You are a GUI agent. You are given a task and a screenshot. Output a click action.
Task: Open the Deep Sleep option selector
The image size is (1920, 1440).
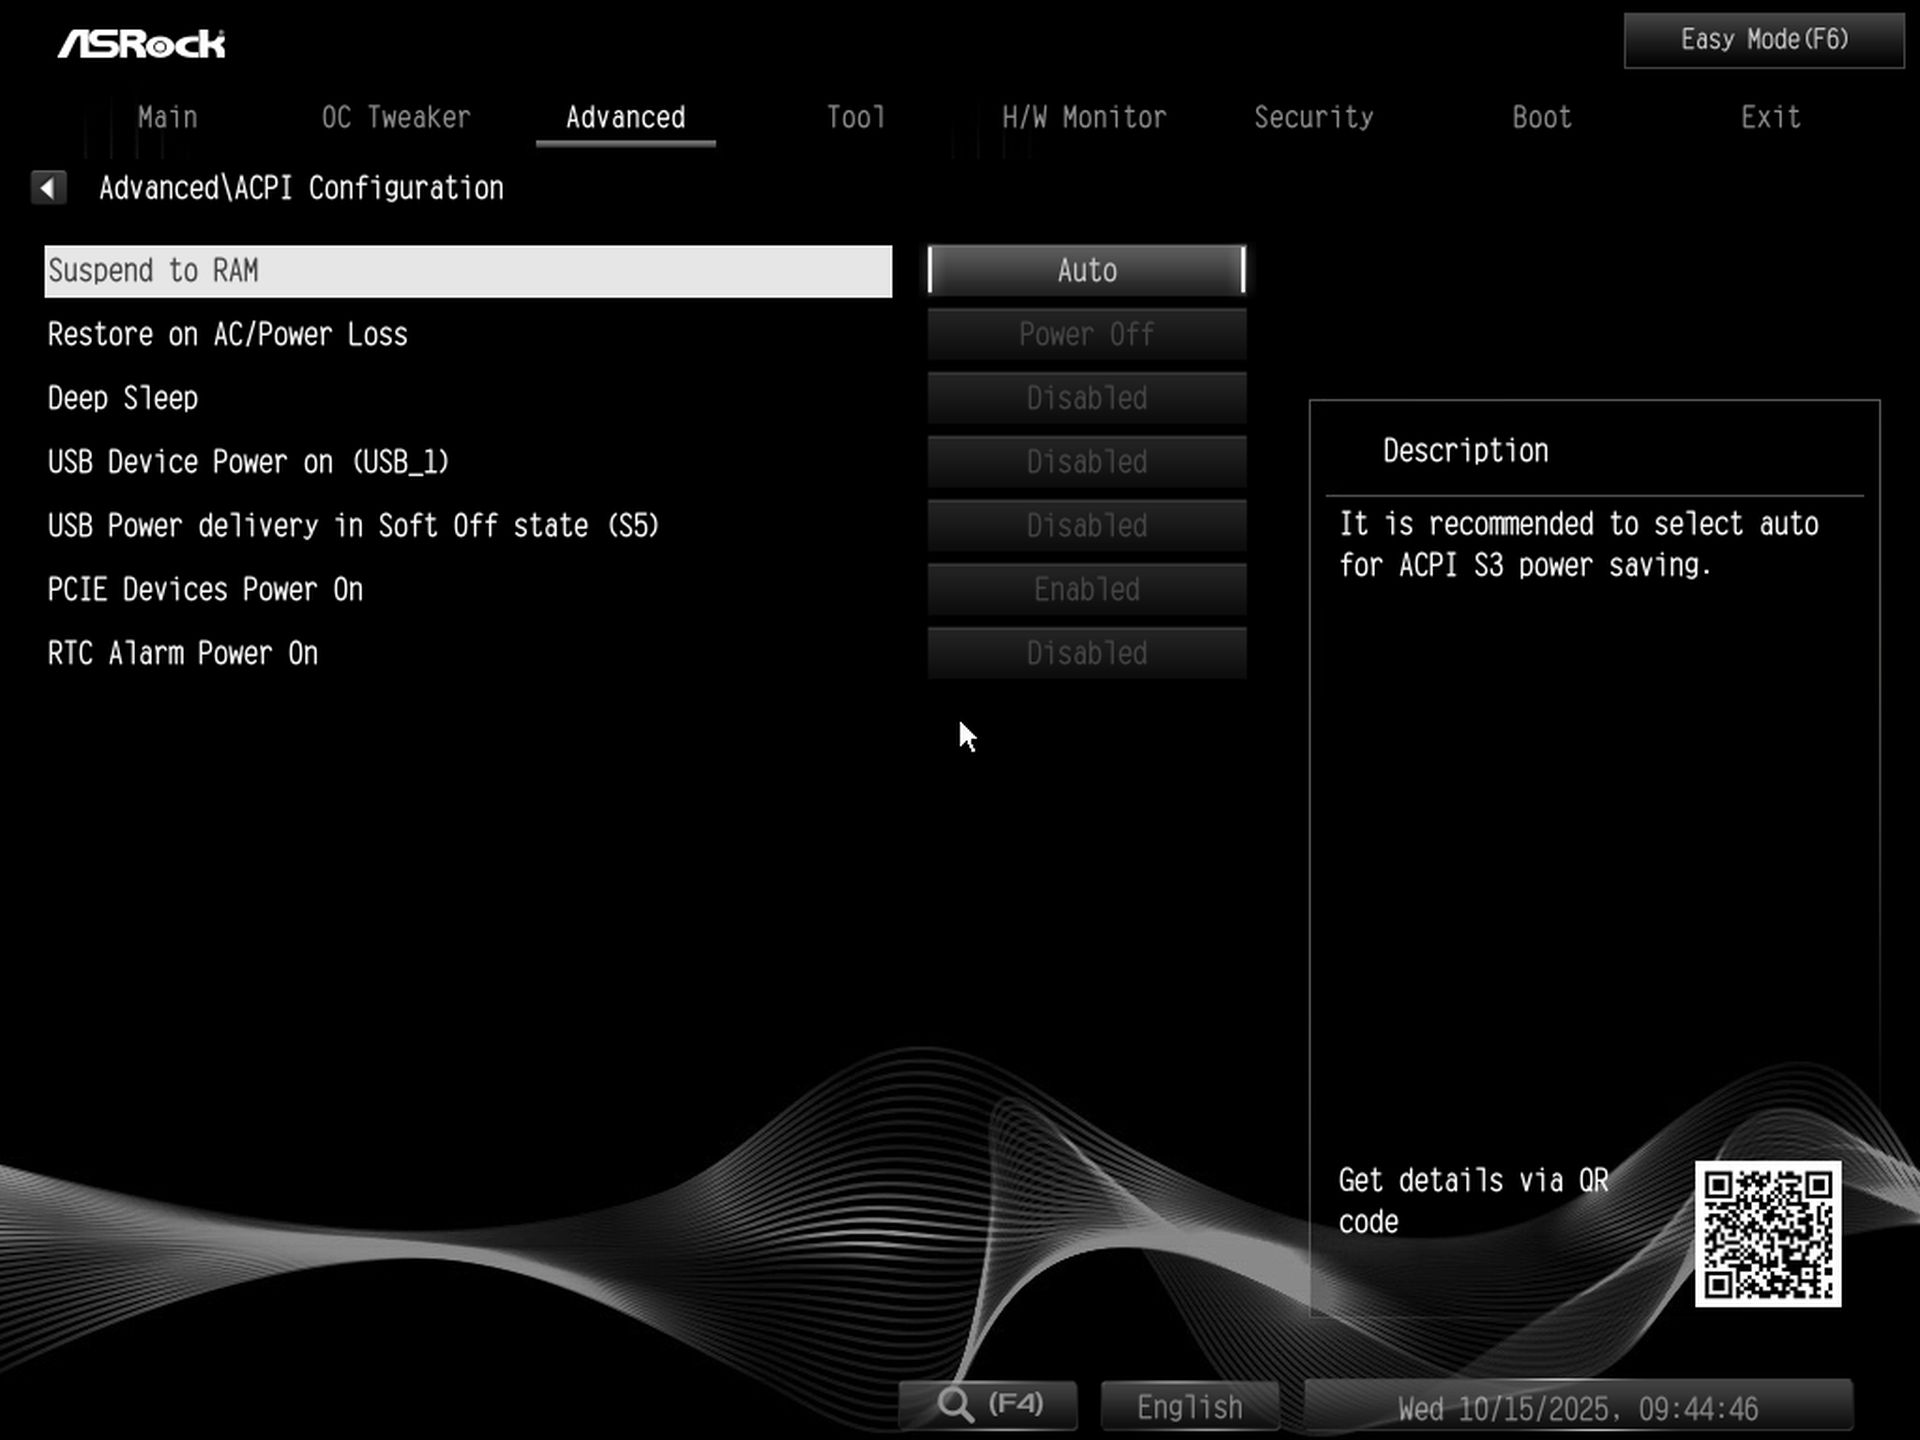1086,398
